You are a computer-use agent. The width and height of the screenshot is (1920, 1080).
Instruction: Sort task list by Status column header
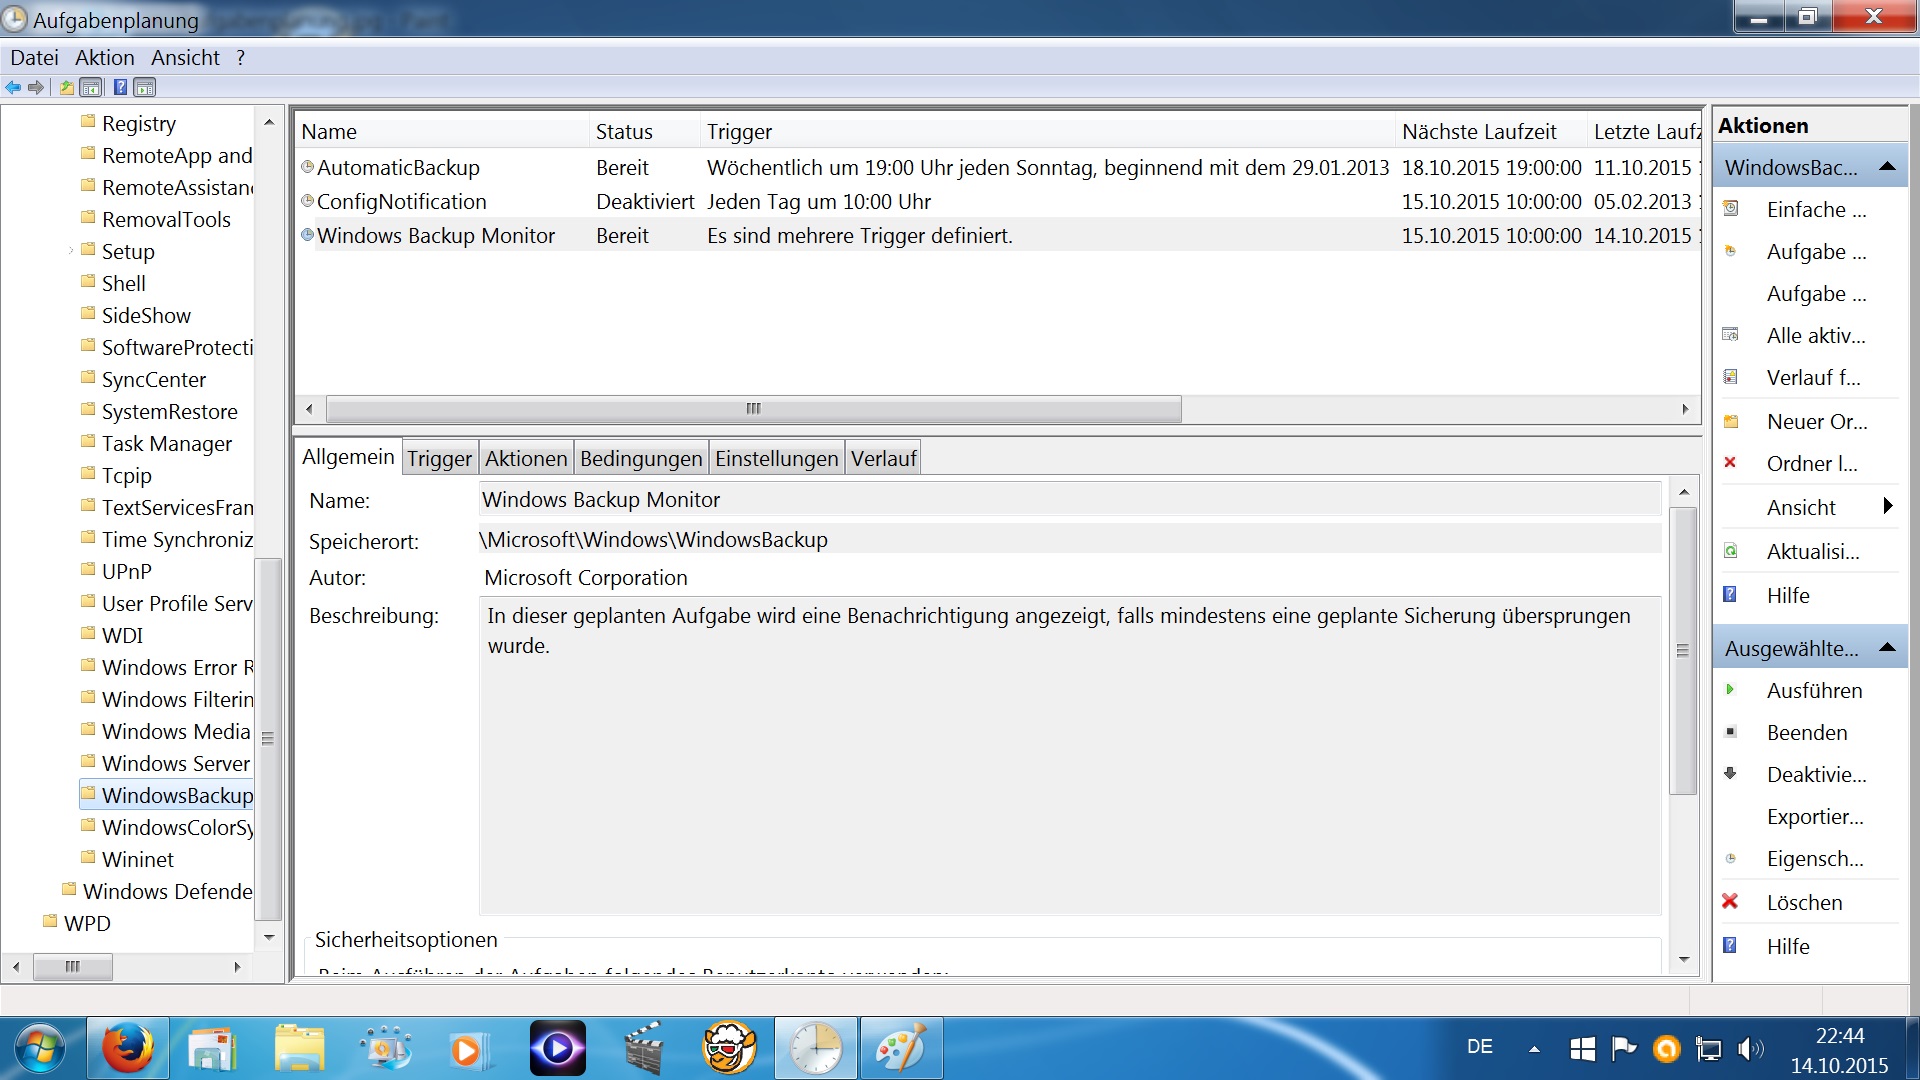[645, 132]
